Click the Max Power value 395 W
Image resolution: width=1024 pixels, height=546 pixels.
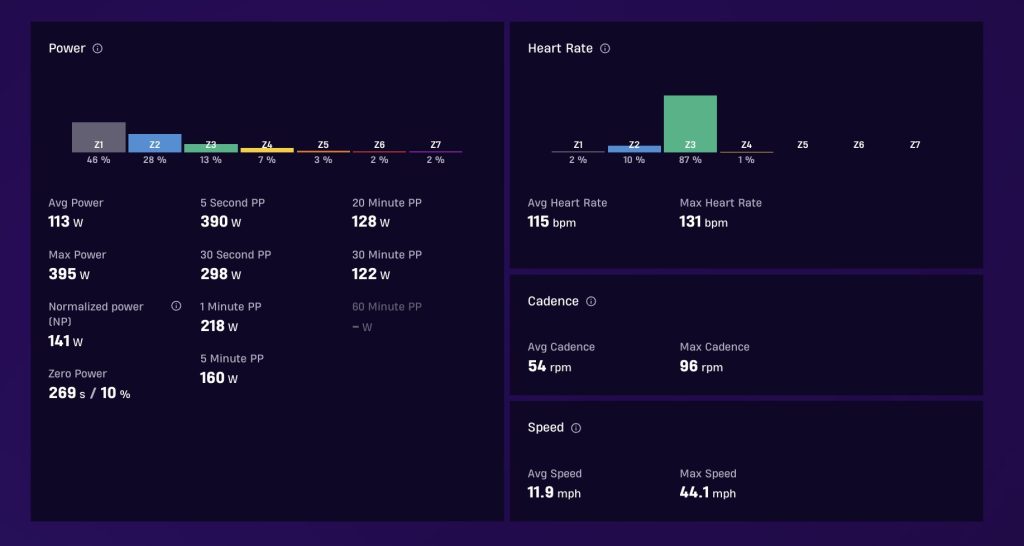pos(69,274)
